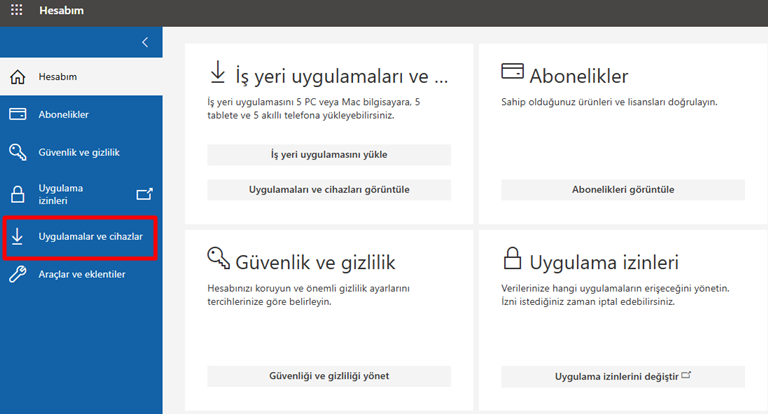Viewport: 768px width, 414px height.
Task: Click the padlock icon beside Uygulama izinleri in sidebar
Action: [18, 195]
